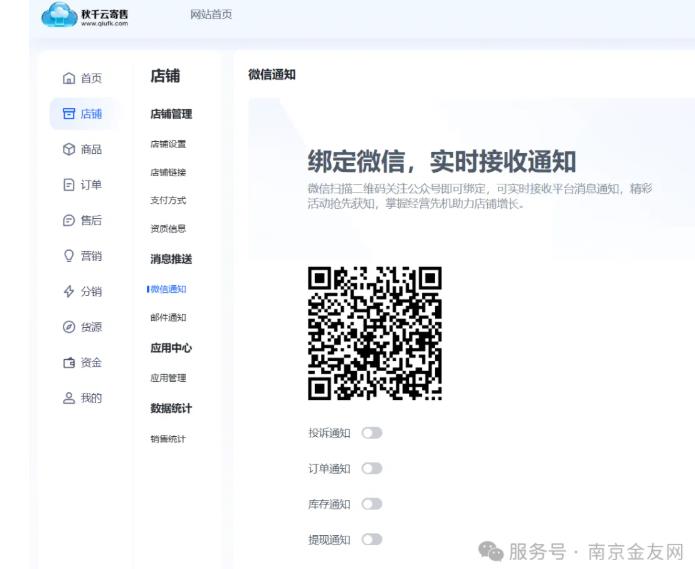Select the 店铺 store icon
Viewport: 695px width, 569px height.
click(x=69, y=113)
